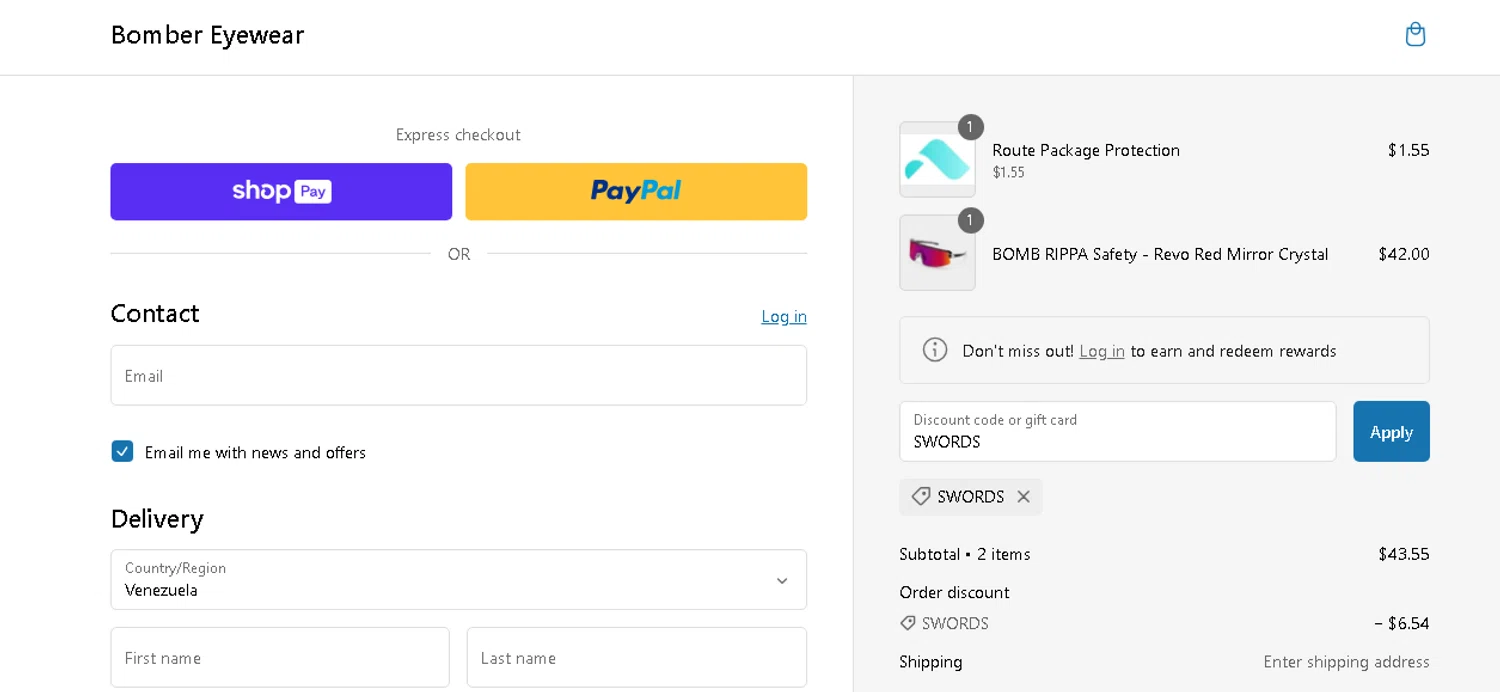The image size is (1500, 692).
Task: Pay with Shop Pay express checkout
Action: pyautogui.click(x=281, y=191)
